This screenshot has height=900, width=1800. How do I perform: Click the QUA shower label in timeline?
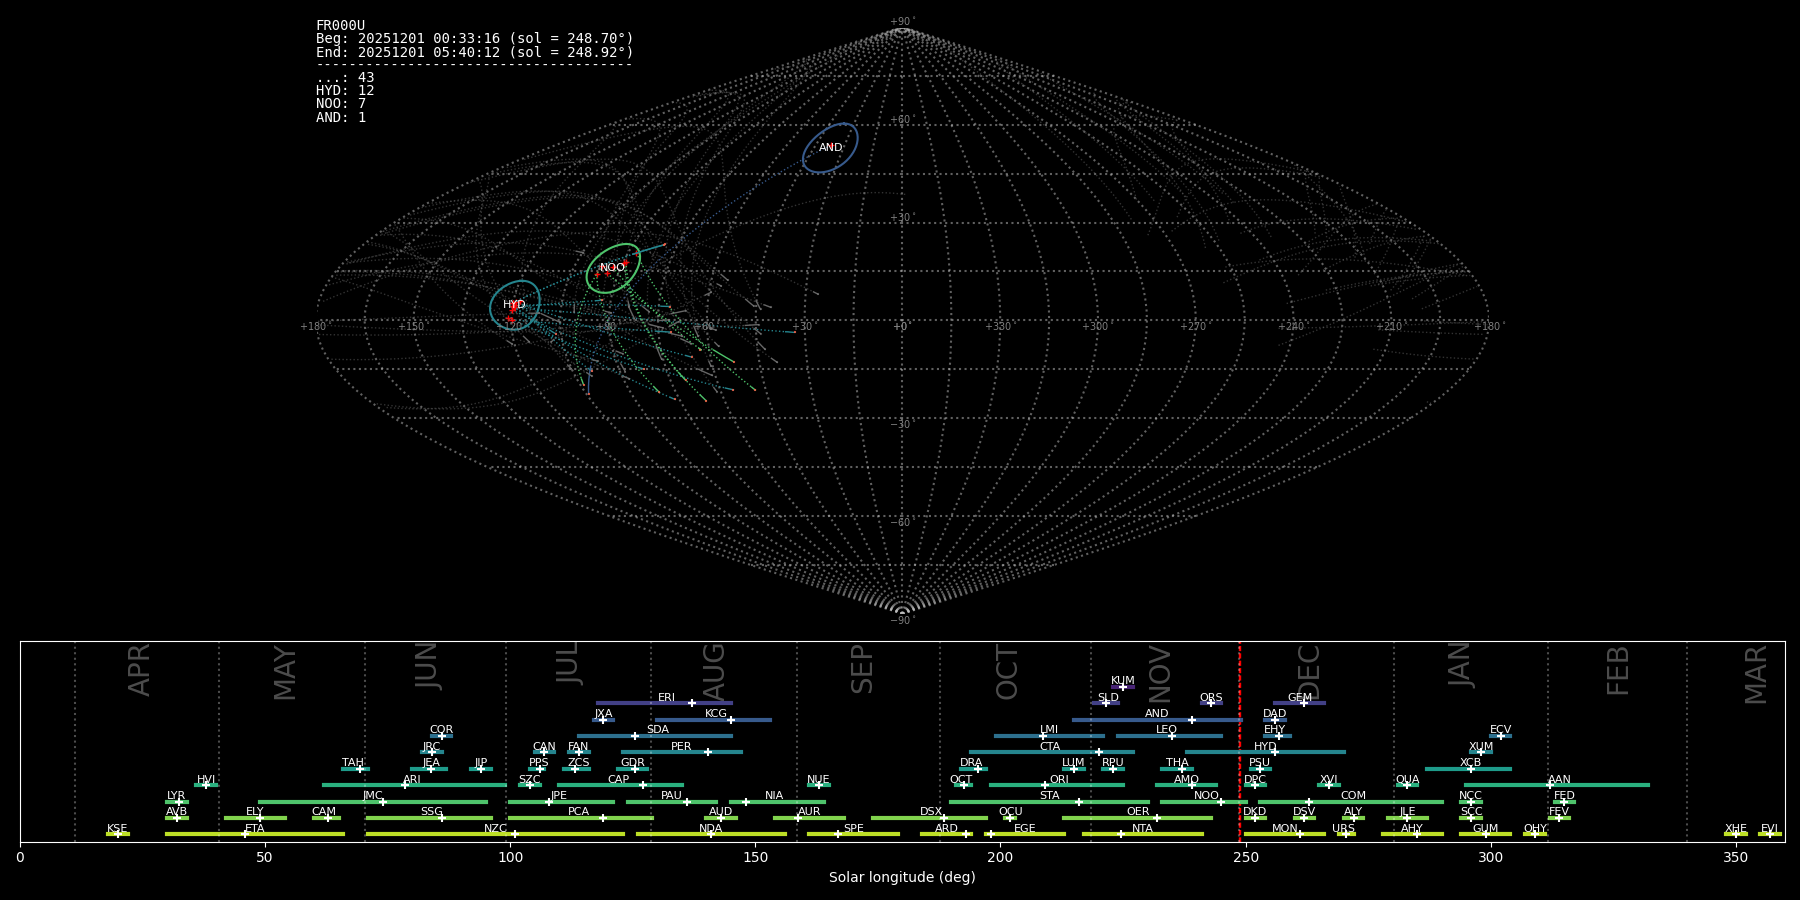pyautogui.click(x=1408, y=780)
